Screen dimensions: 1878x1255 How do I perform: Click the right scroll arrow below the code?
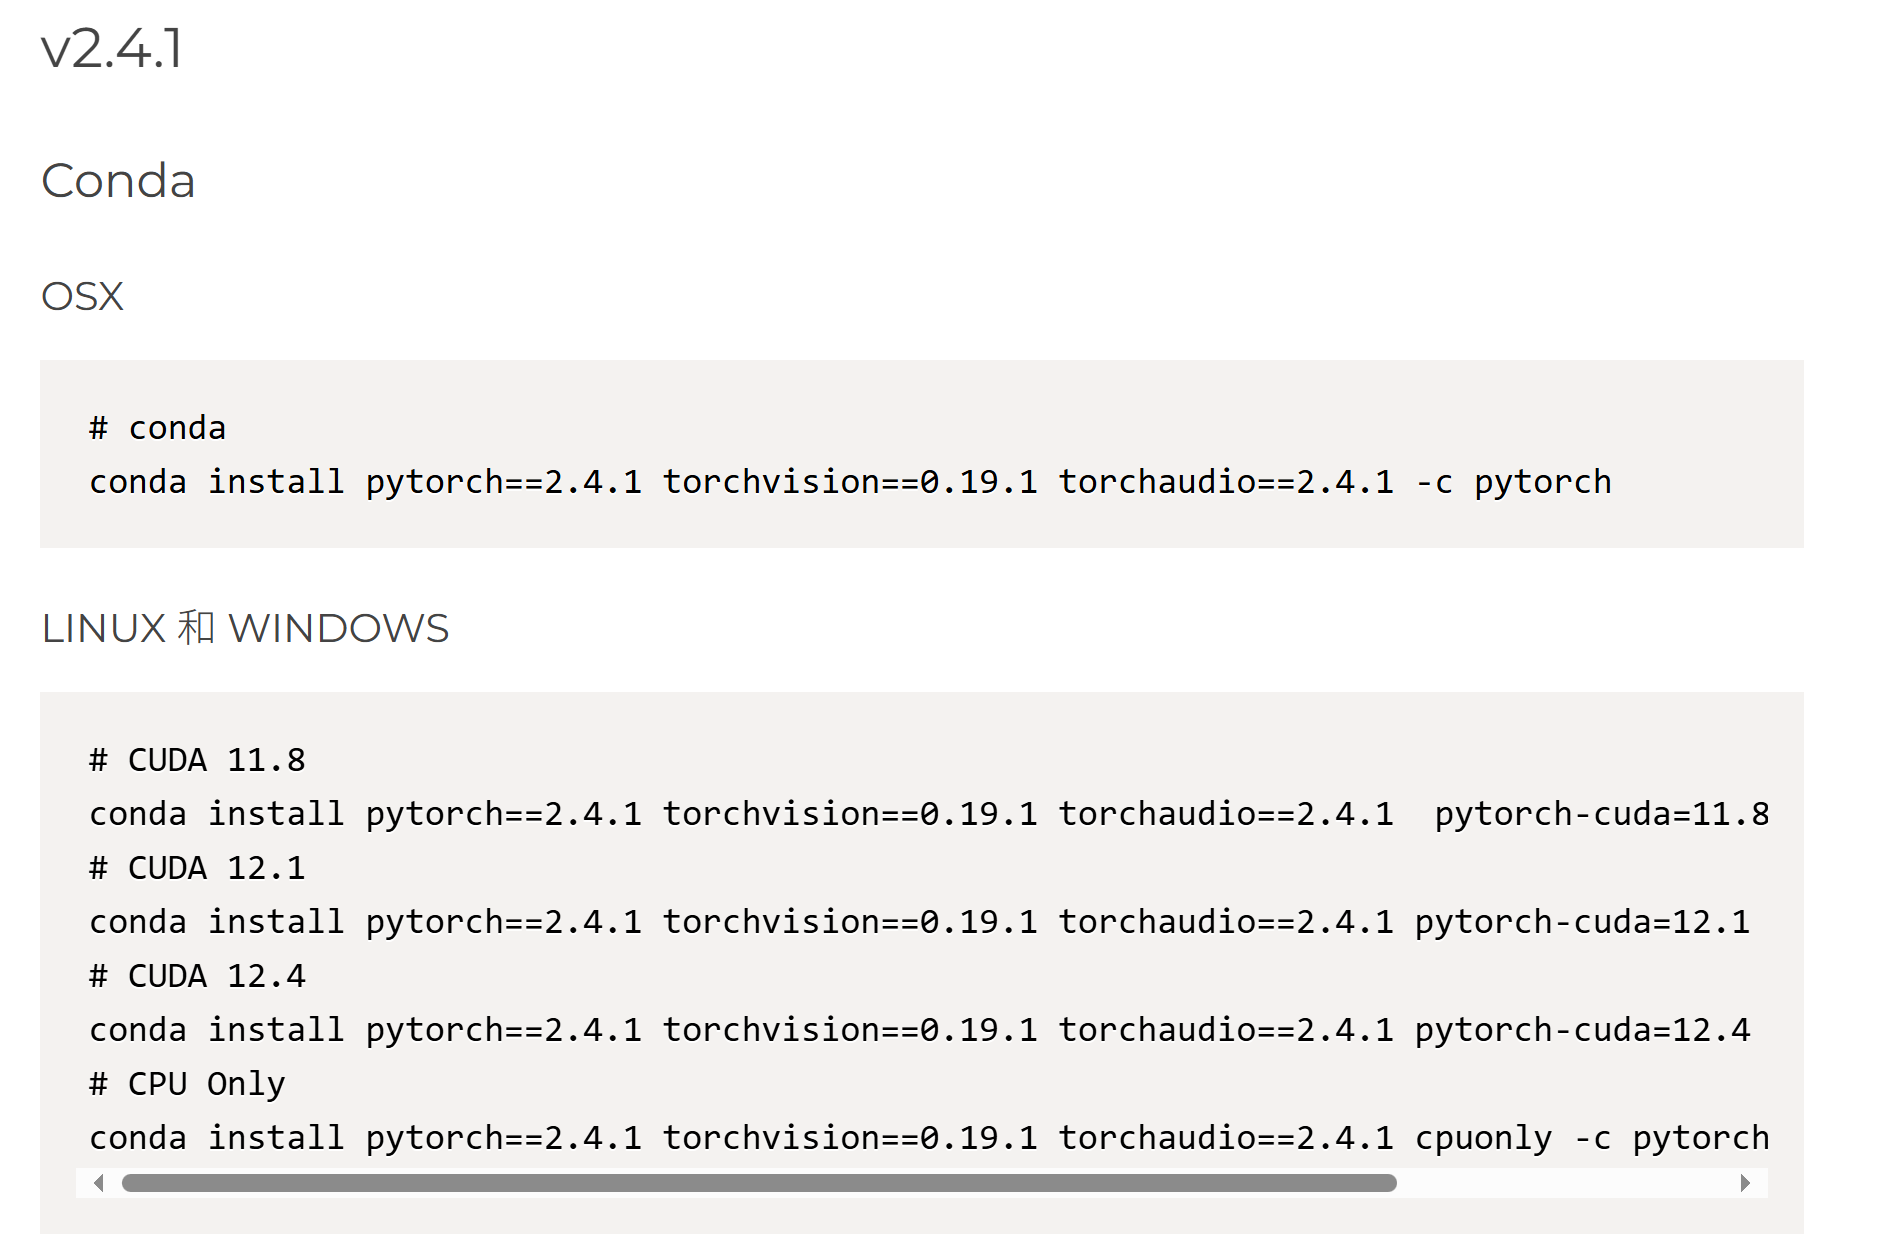1745,1182
